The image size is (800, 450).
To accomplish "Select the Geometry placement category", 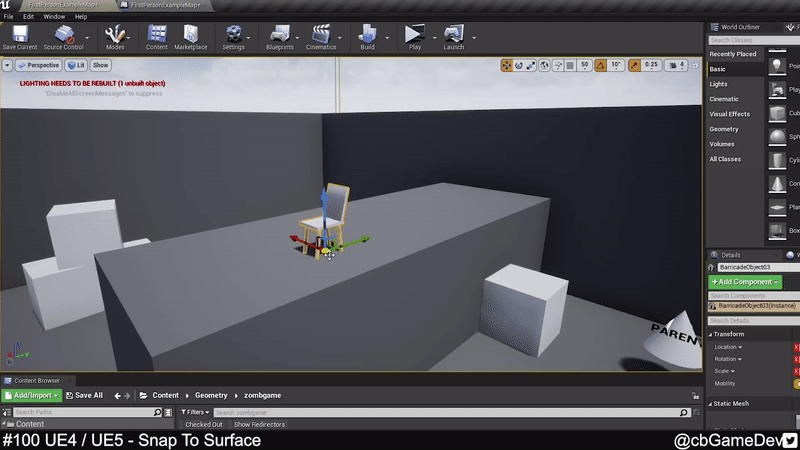I will tap(724, 129).
